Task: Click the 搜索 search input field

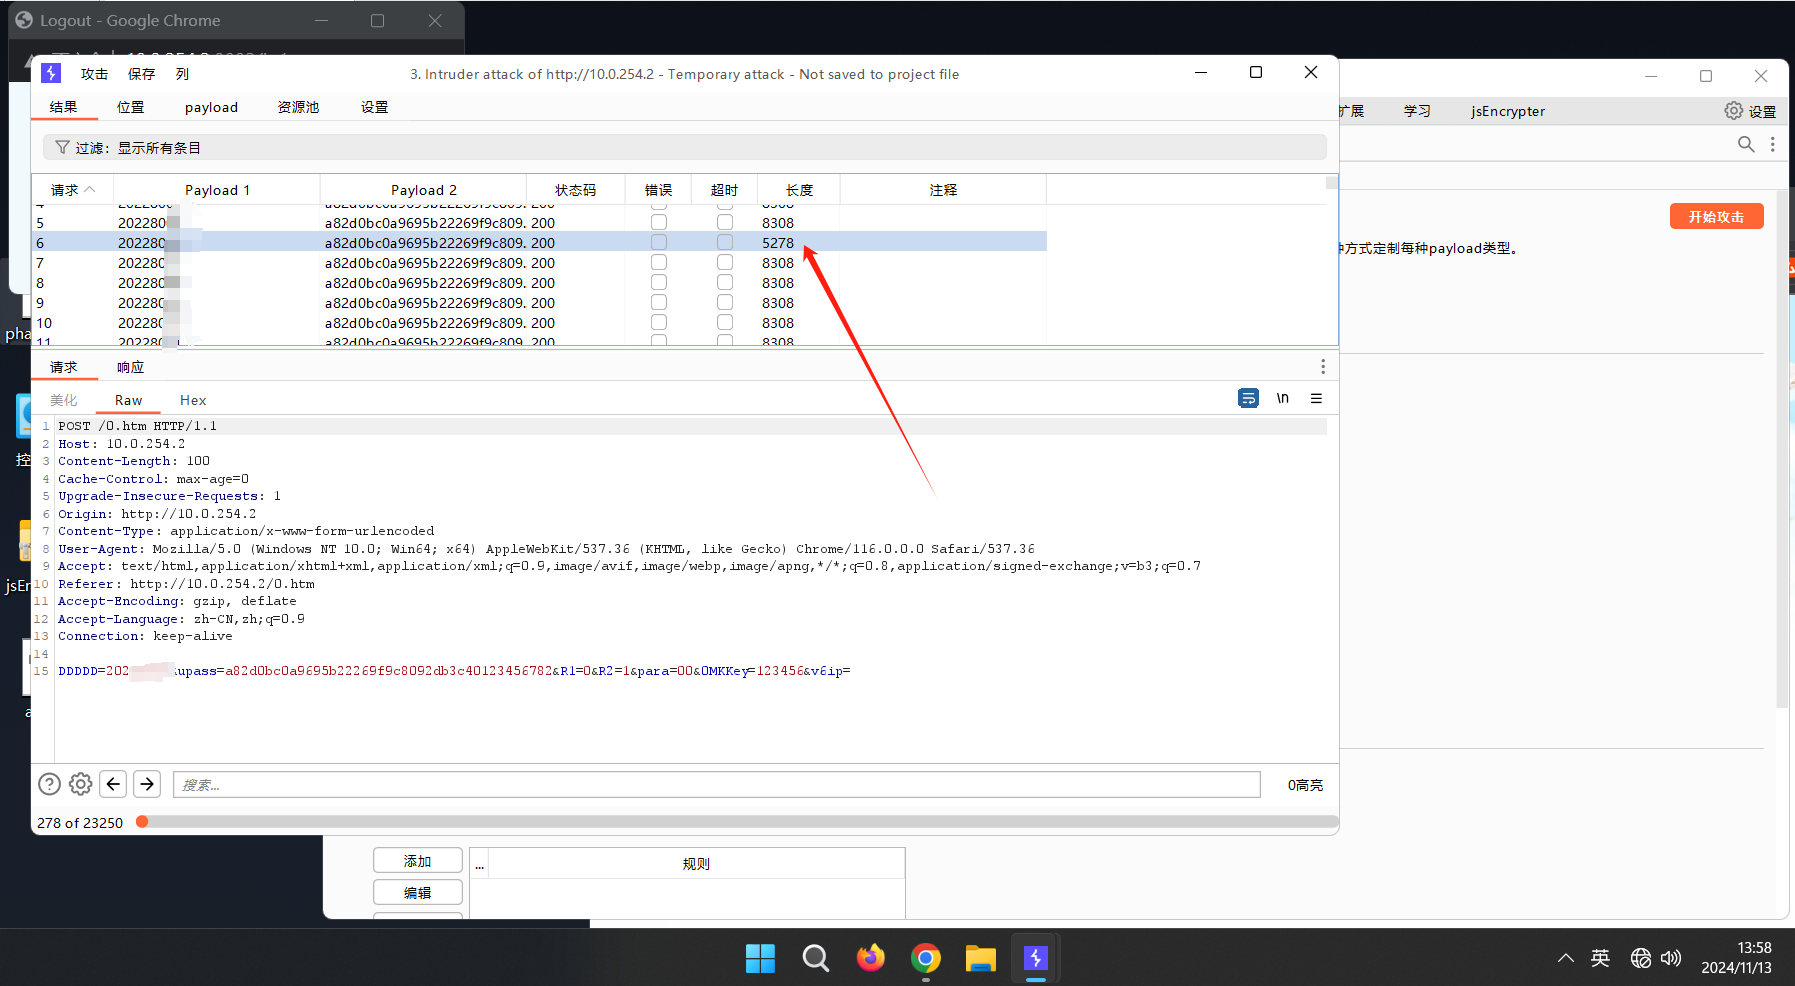Action: 716,785
